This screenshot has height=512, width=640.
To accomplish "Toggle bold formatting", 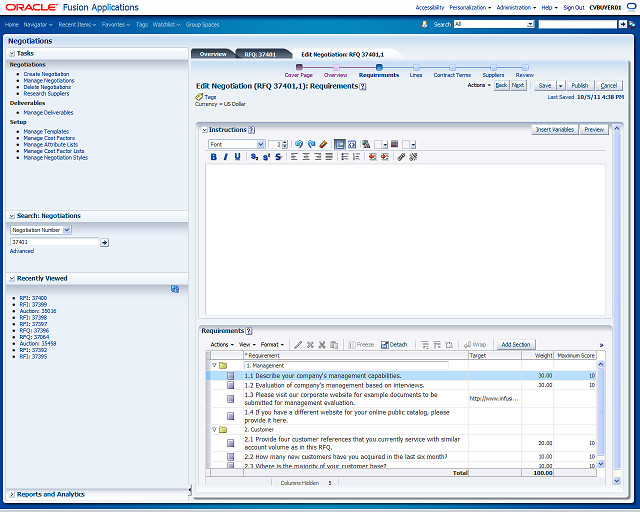I will click(213, 157).
